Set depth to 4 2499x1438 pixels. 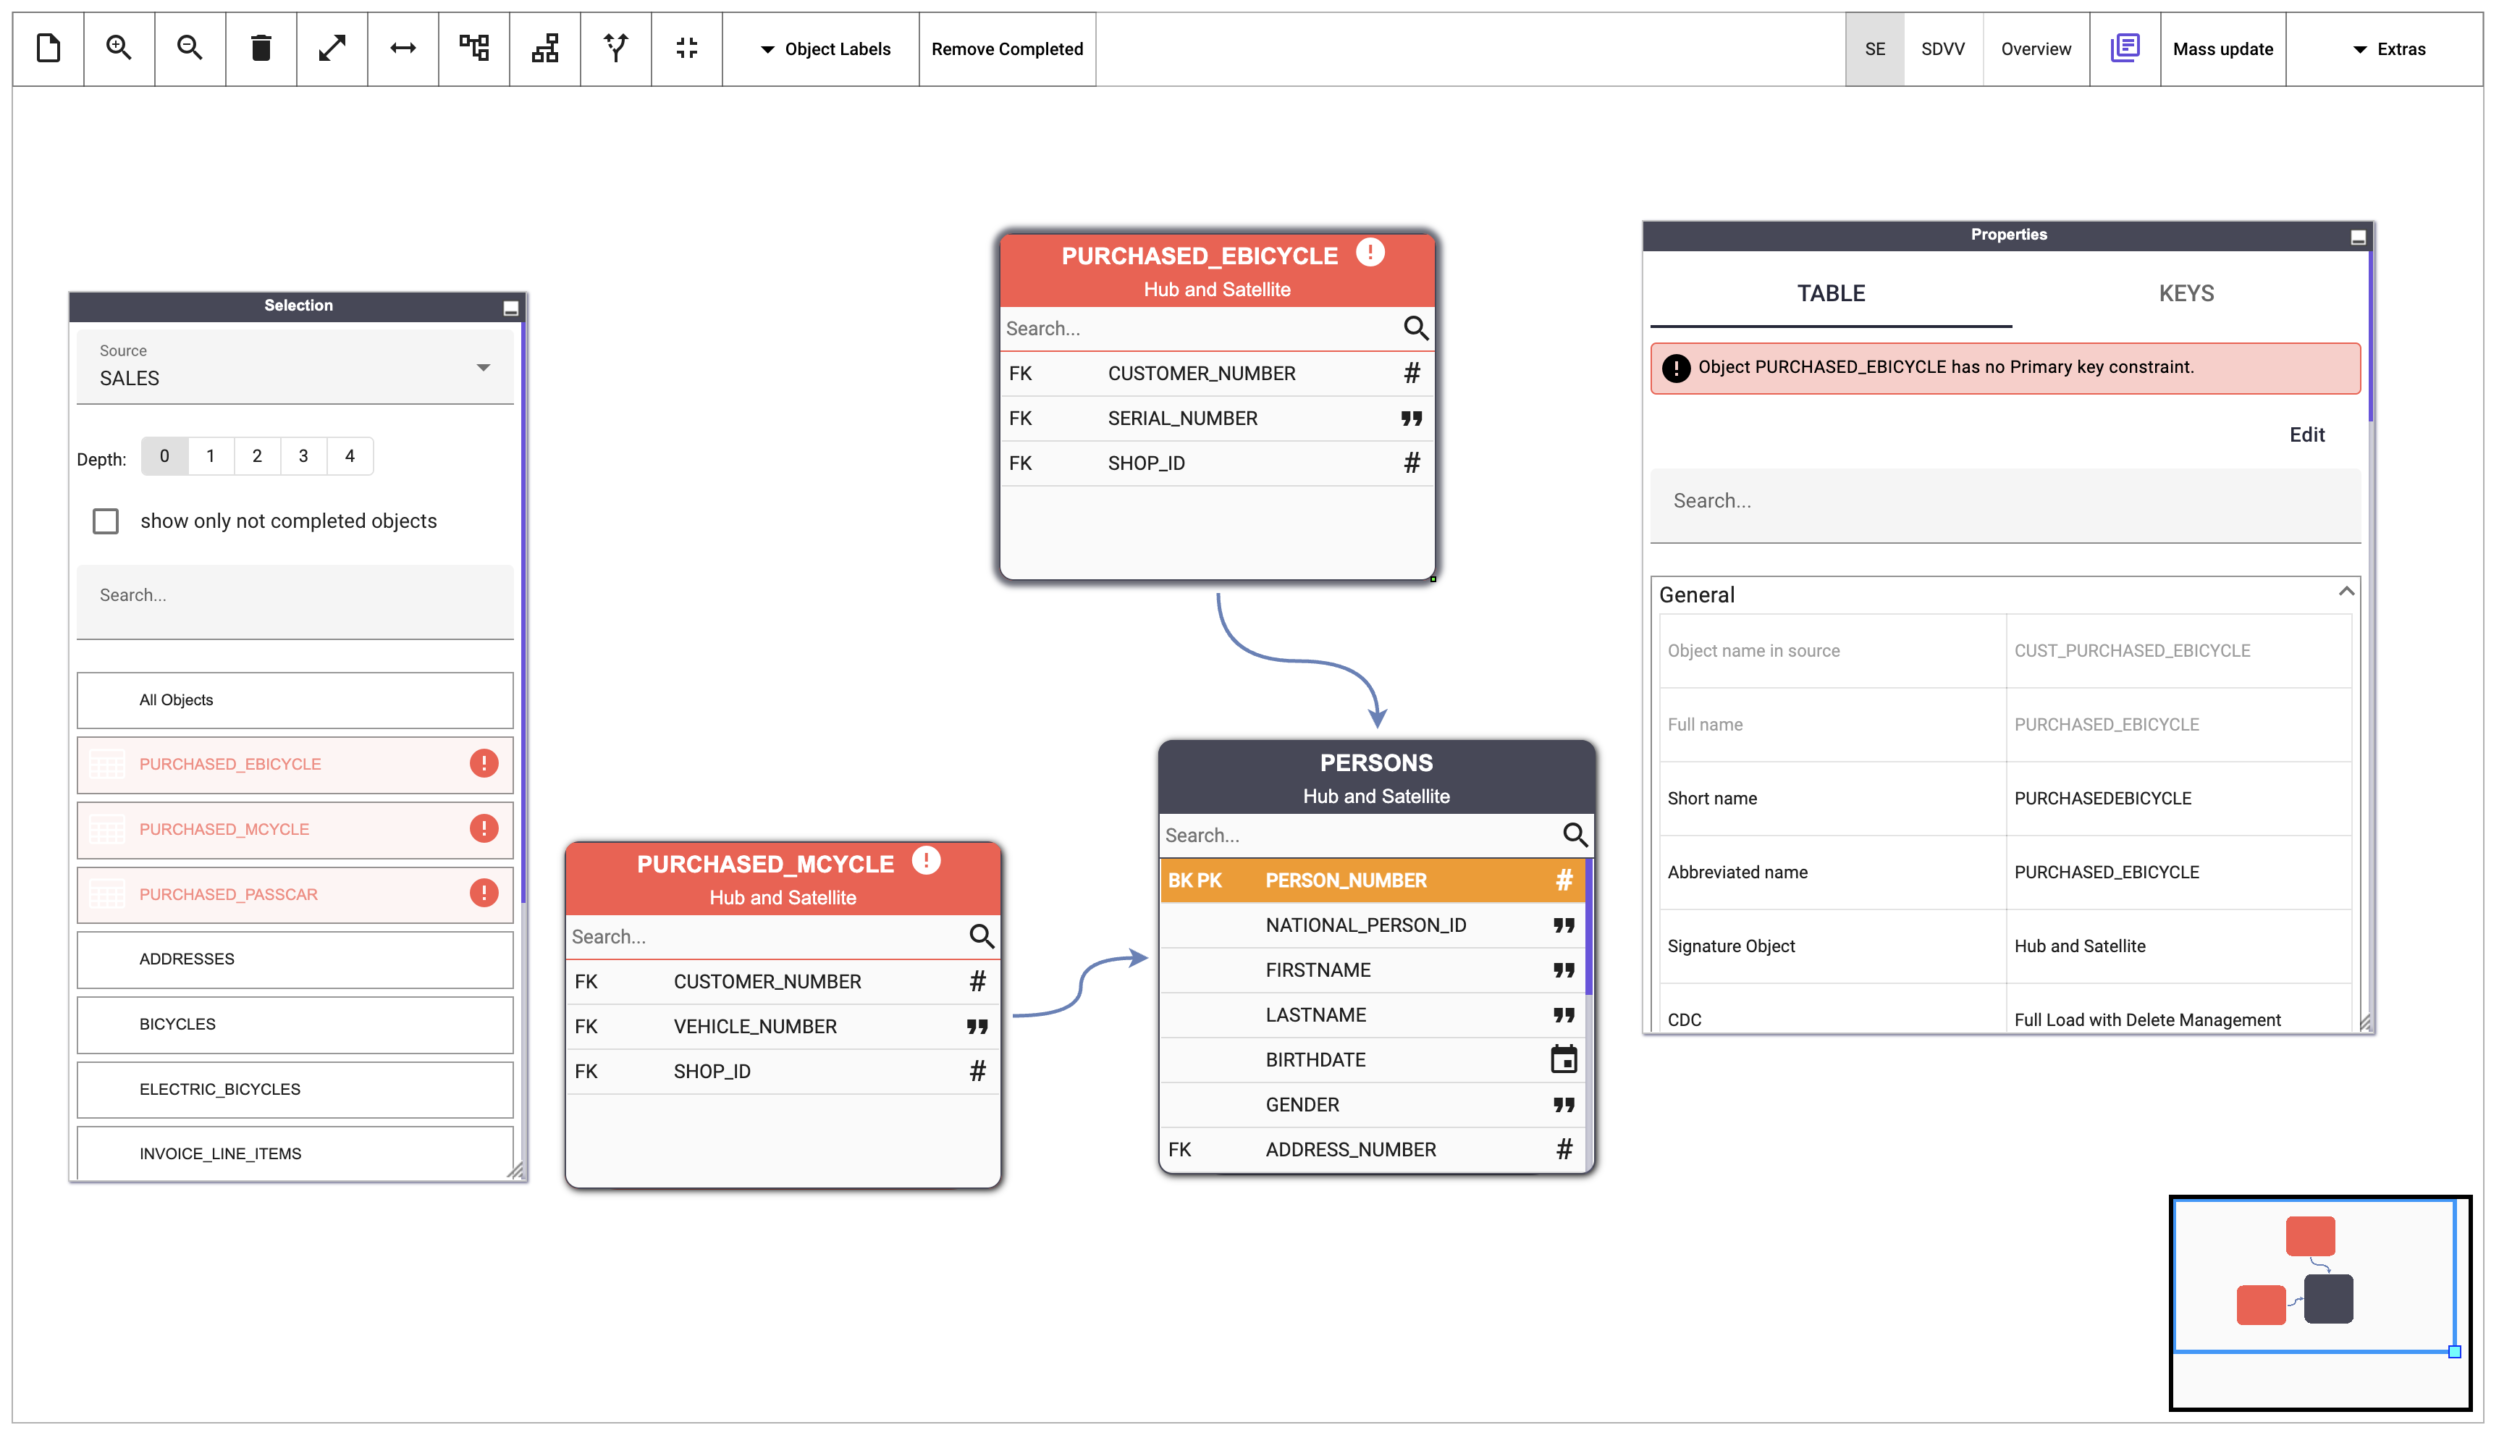(x=350, y=456)
